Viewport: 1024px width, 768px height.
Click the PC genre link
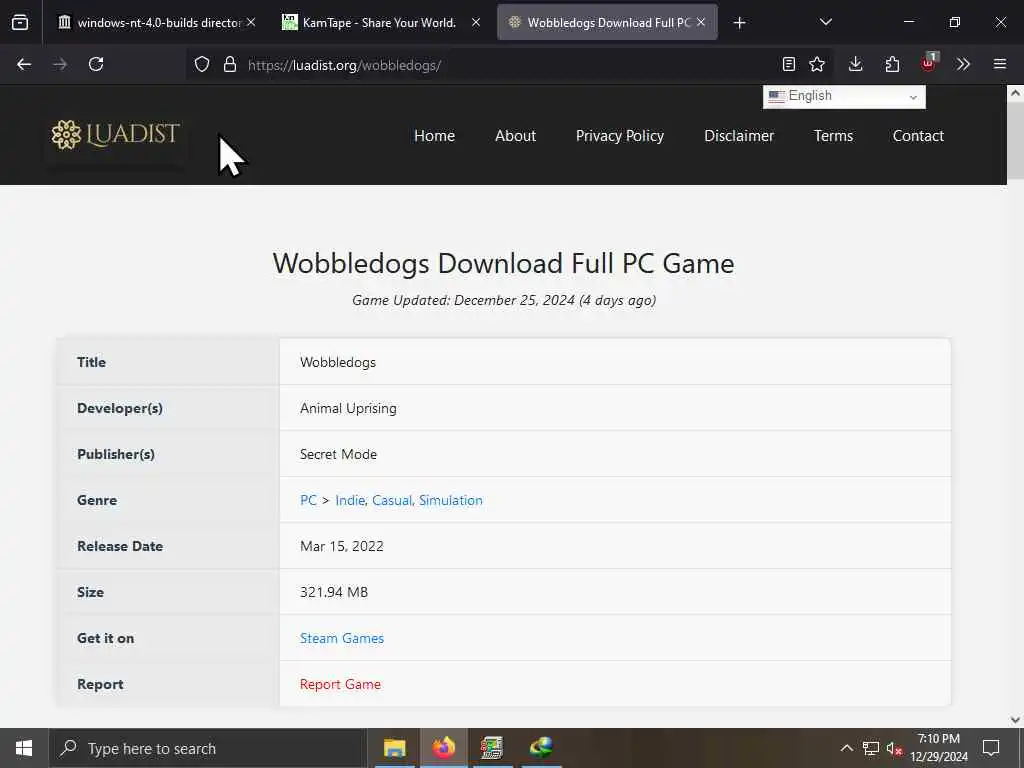(x=308, y=500)
